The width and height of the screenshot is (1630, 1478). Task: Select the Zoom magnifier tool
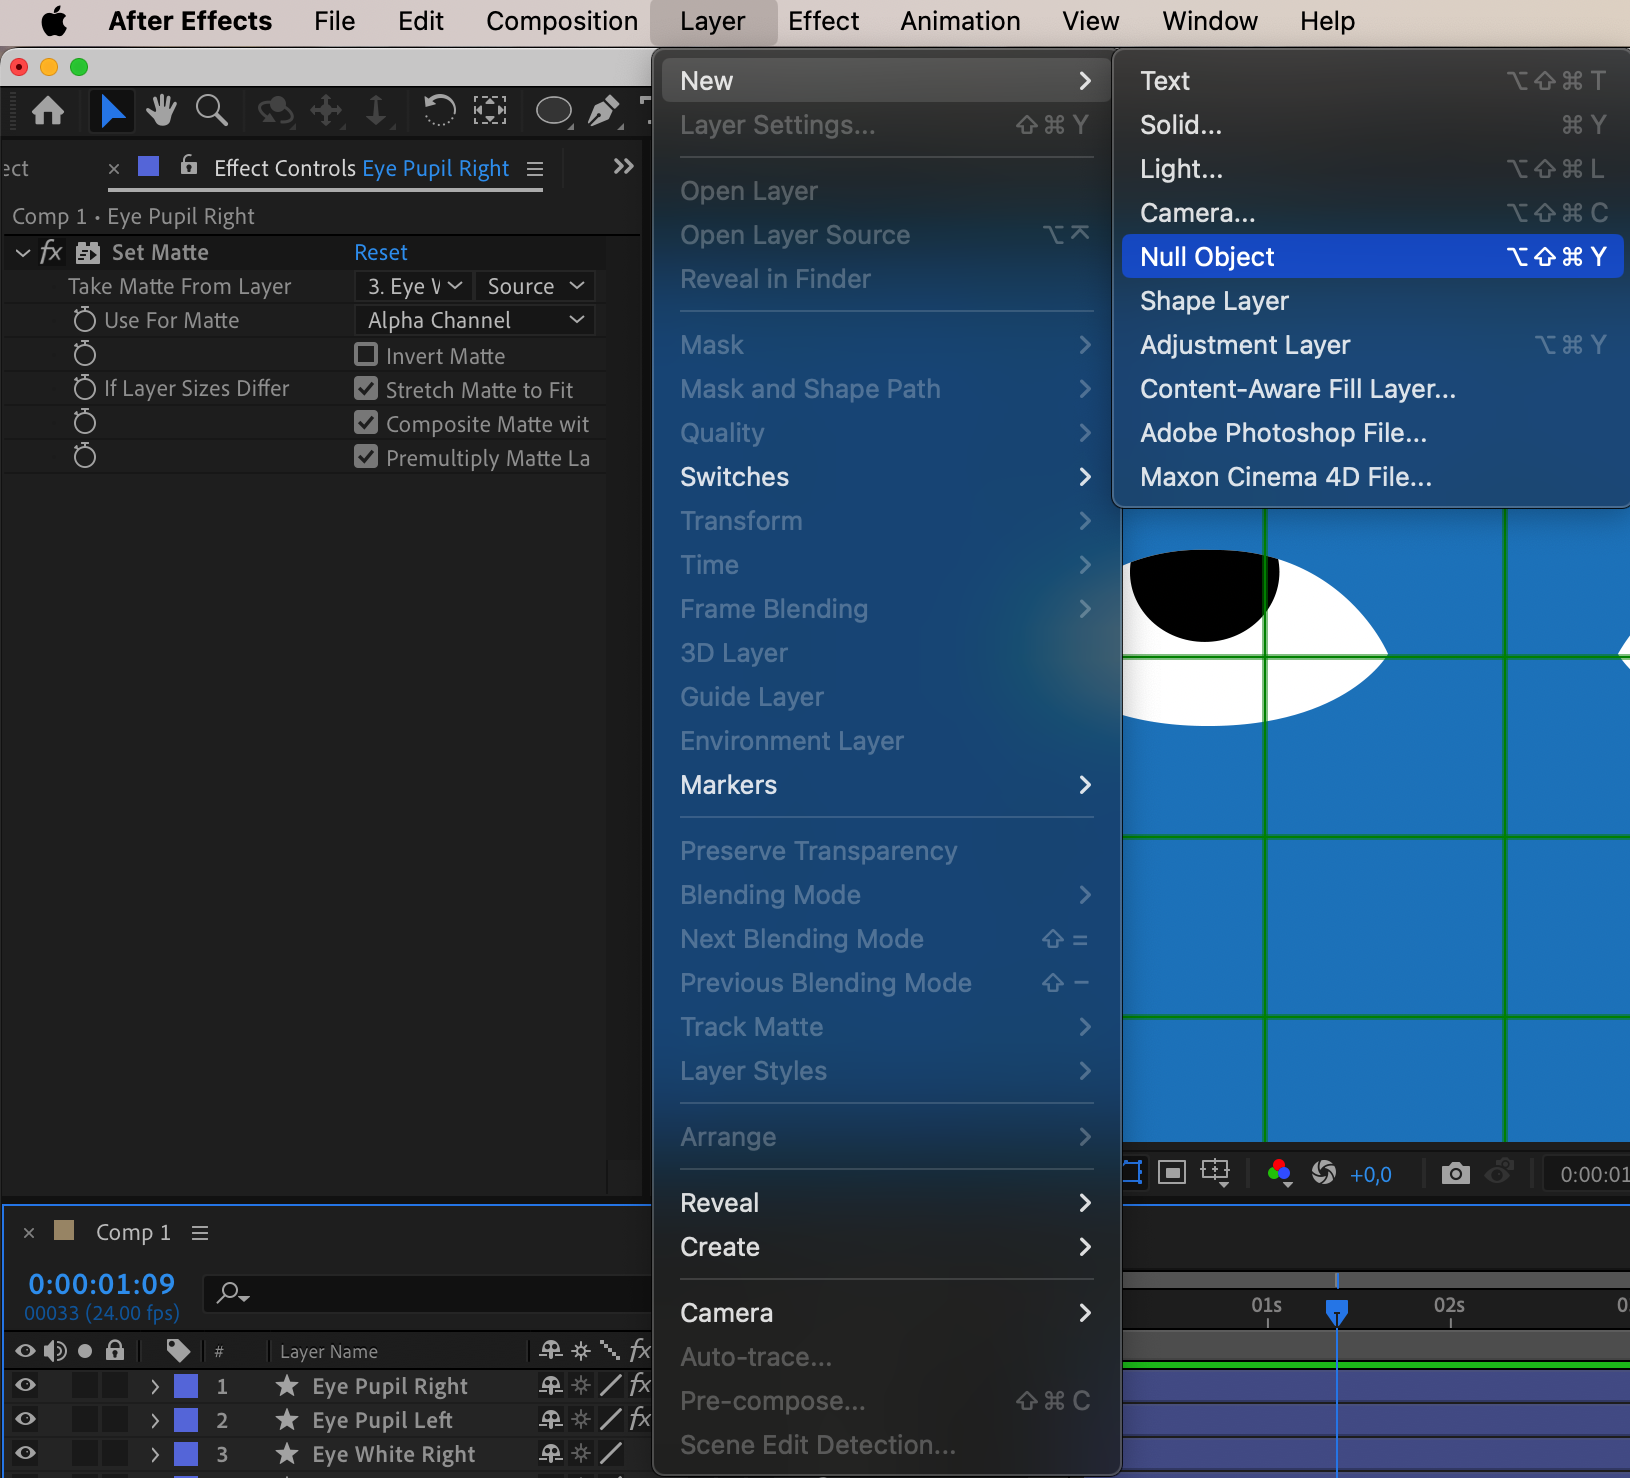[211, 110]
